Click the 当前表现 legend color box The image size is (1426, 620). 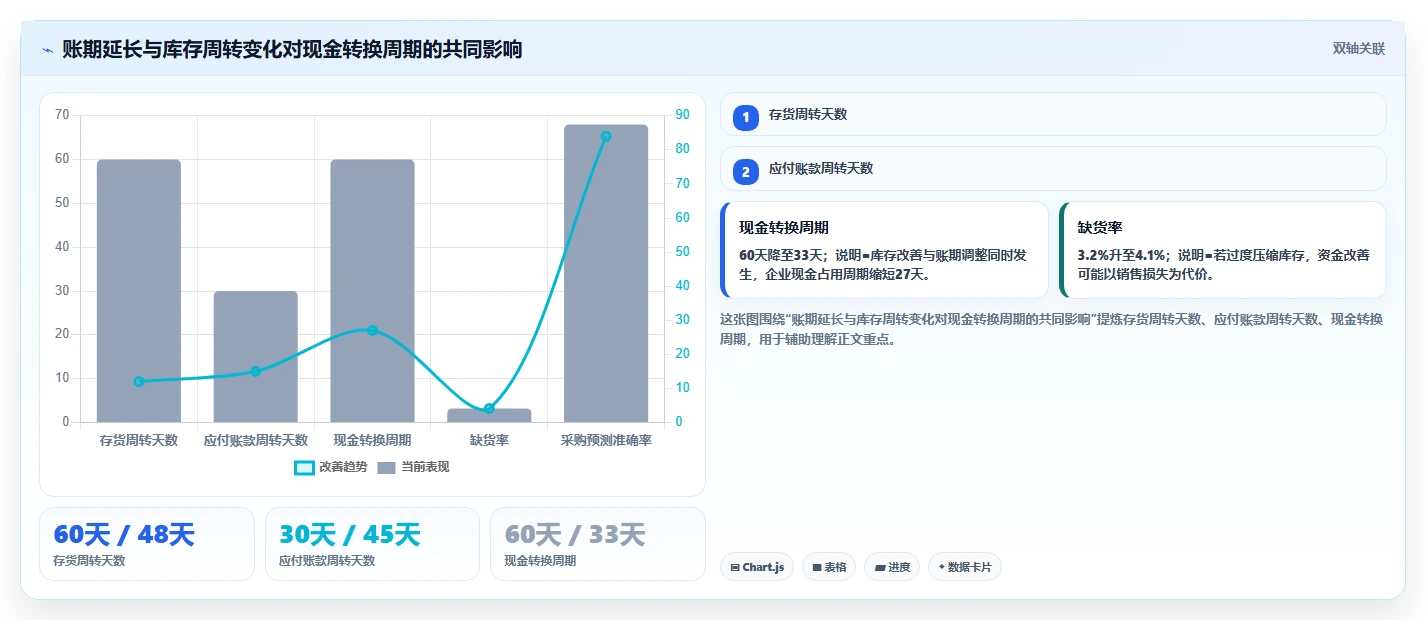(387, 467)
